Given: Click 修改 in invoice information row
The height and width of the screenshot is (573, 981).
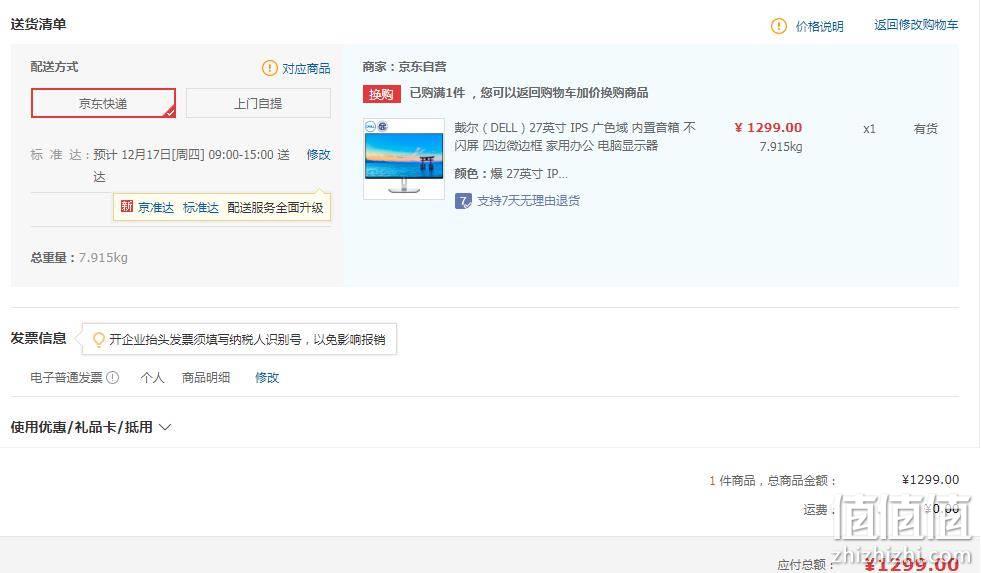Looking at the screenshot, I should [x=267, y=378].
